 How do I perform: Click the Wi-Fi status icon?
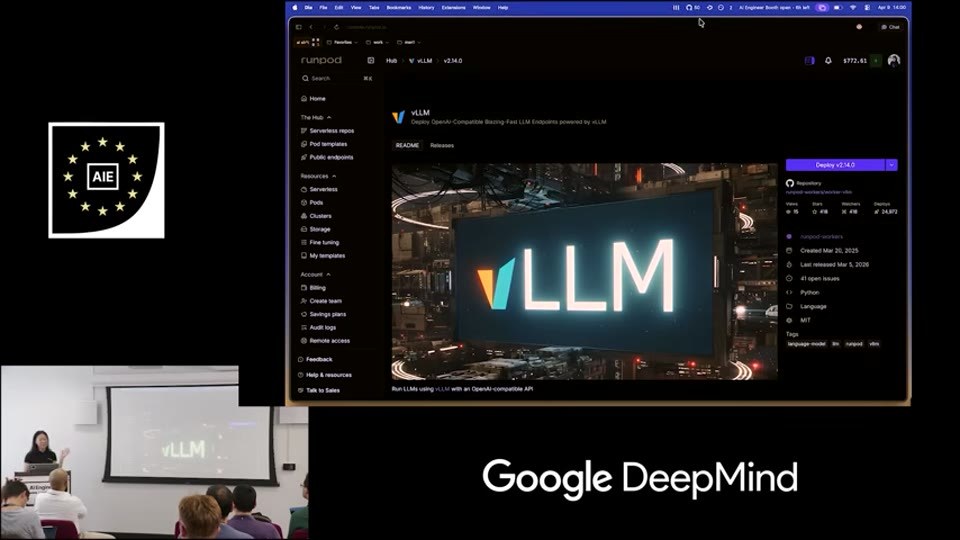[853, 7]
